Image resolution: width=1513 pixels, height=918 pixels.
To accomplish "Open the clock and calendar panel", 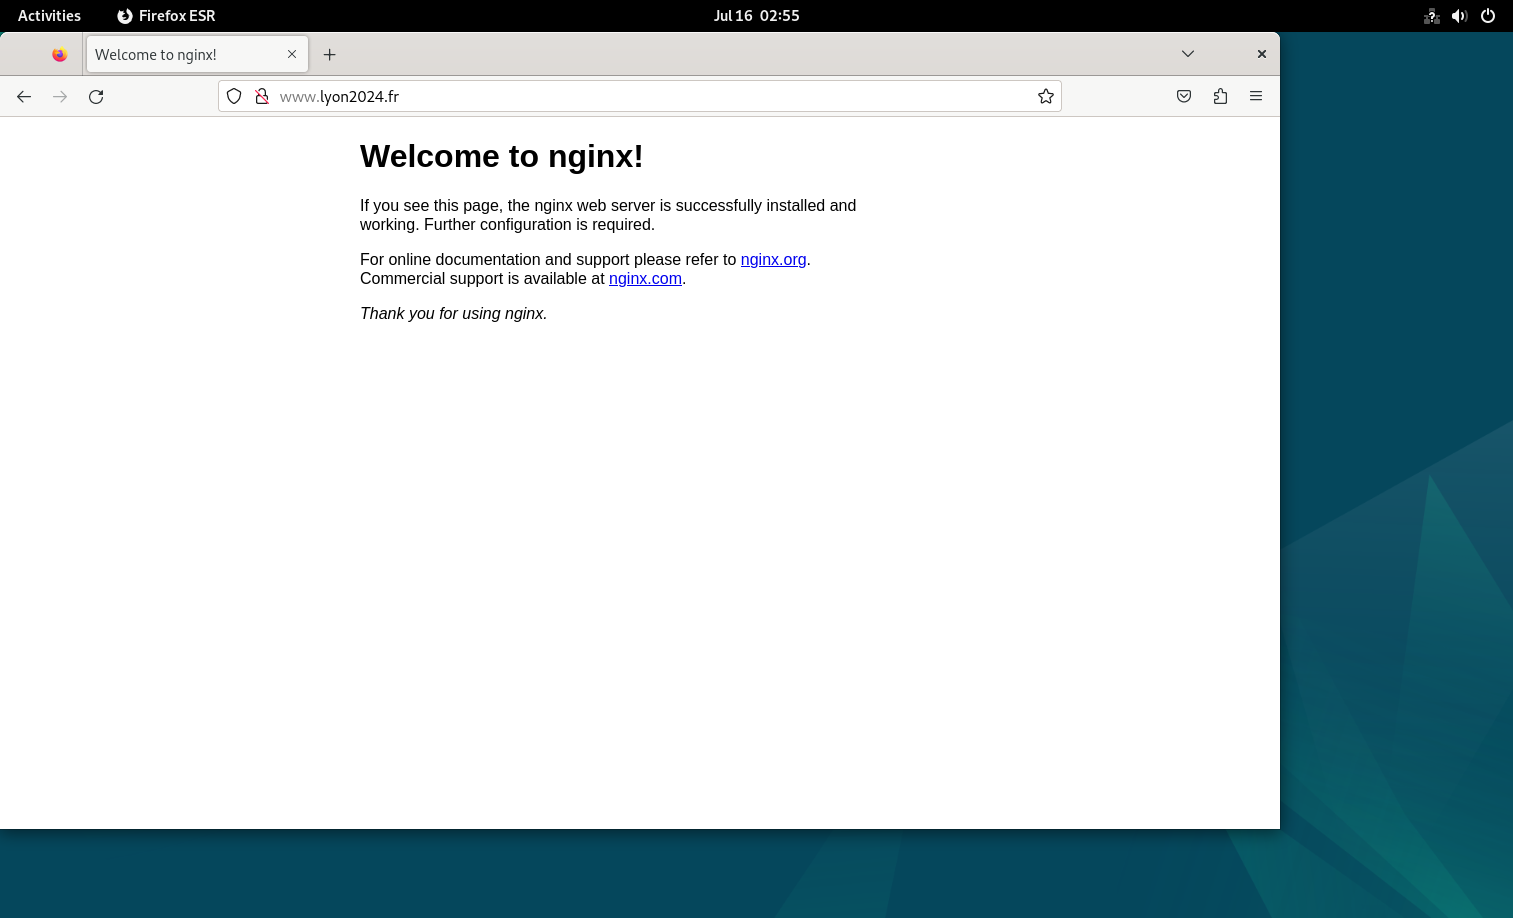I will pos(756,15).
